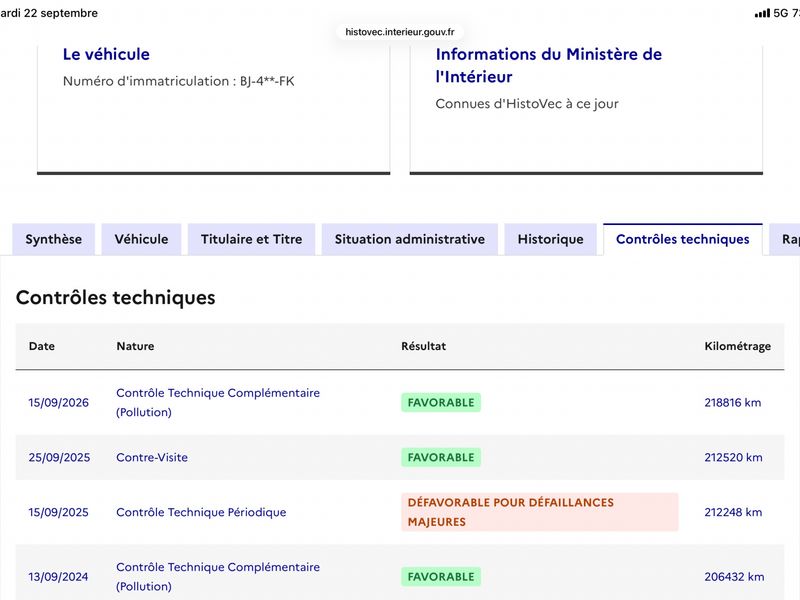Click the Favorable badge for 25/09/2025
800x600 pixels.
click(441, 457)
